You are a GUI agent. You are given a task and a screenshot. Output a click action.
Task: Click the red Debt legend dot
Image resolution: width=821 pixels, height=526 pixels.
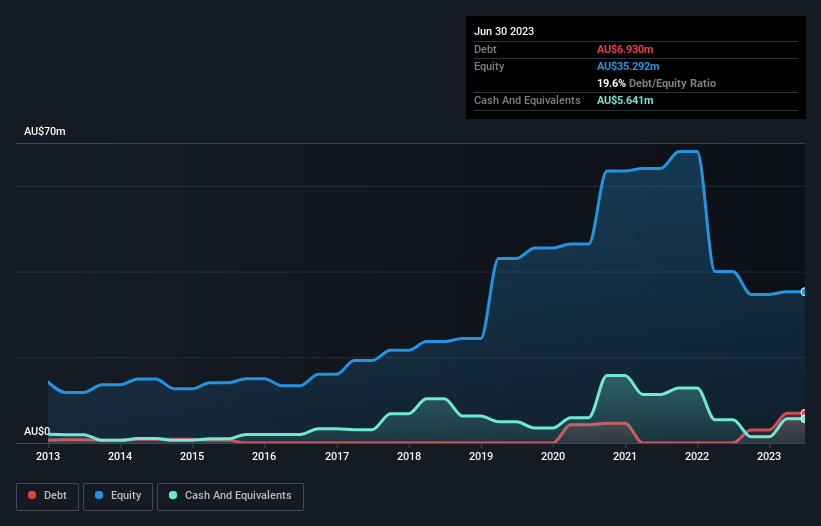click(x=32, y=496)
